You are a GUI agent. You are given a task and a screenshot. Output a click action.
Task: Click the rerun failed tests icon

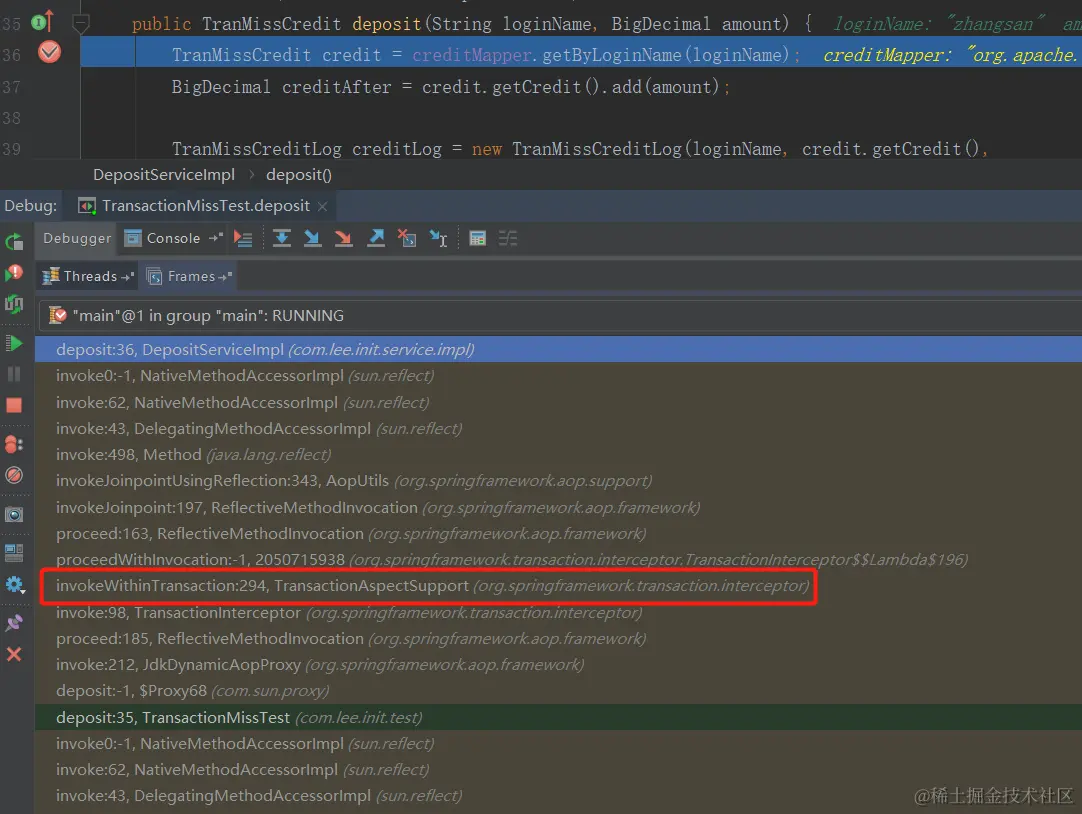[14, 273]
